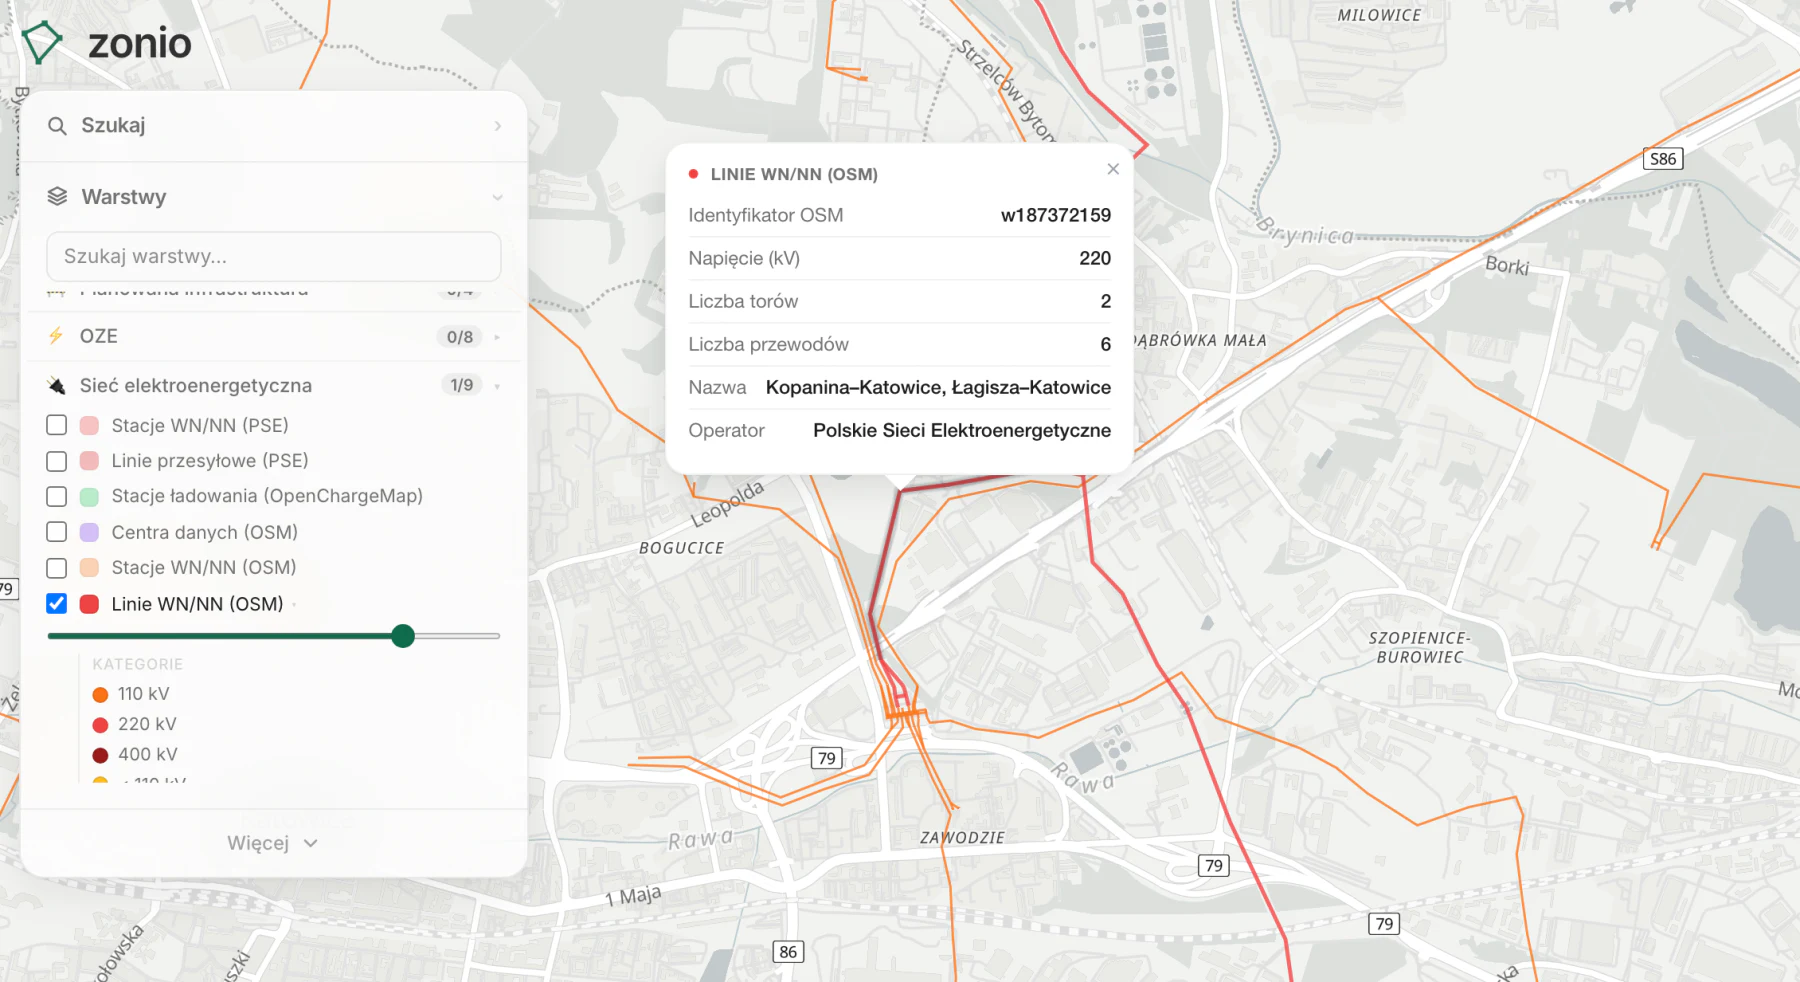Click the purple Centra danych color swatch
Screen dimensions: 1800x982
[89, 532]
